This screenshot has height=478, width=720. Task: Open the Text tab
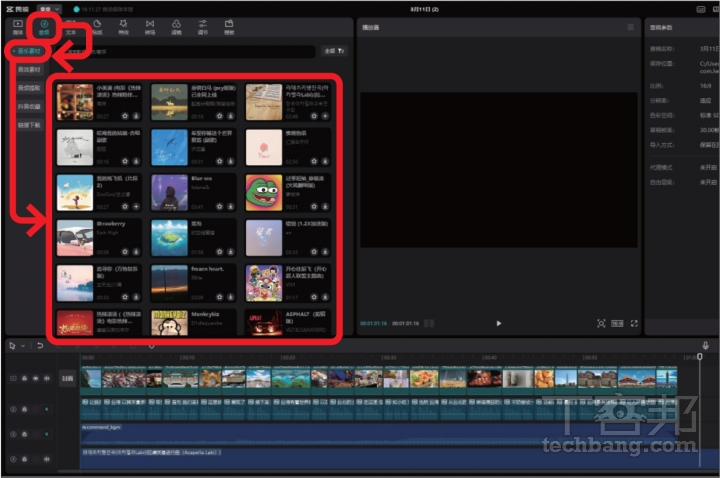coord(71,28)
